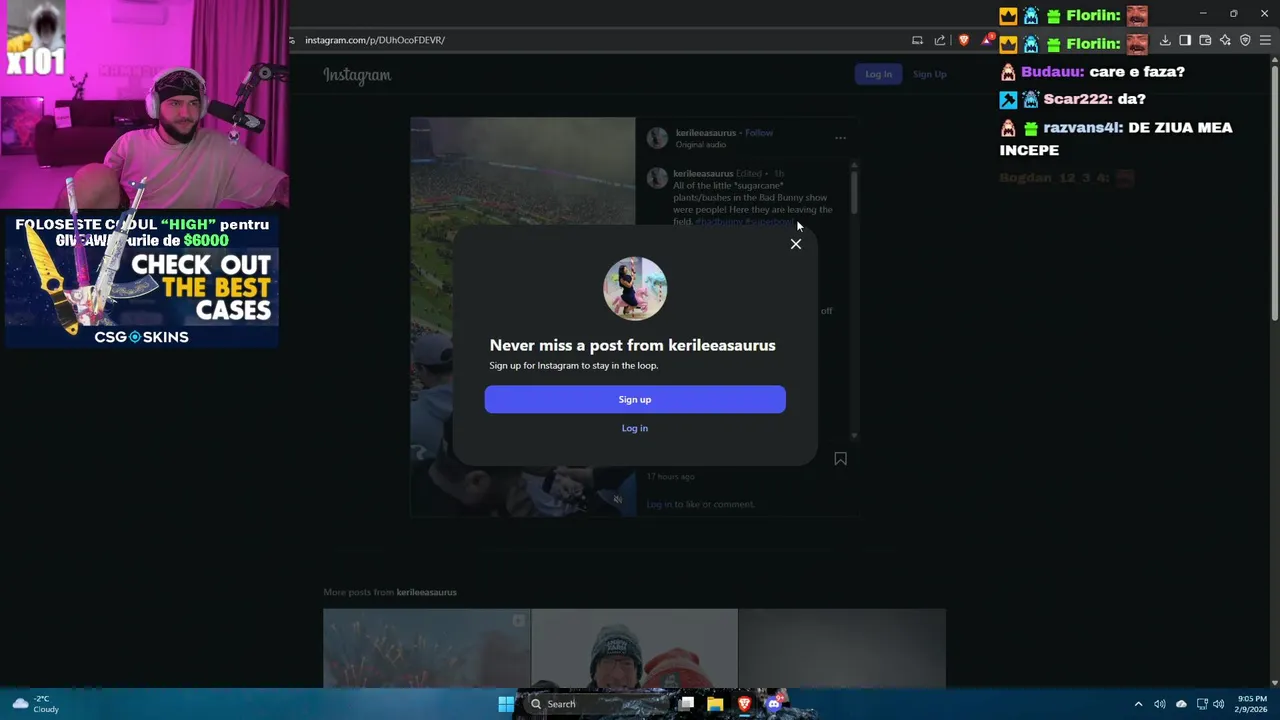
Task: Open the Leo AI sparkle icon
Action: 1225,40
